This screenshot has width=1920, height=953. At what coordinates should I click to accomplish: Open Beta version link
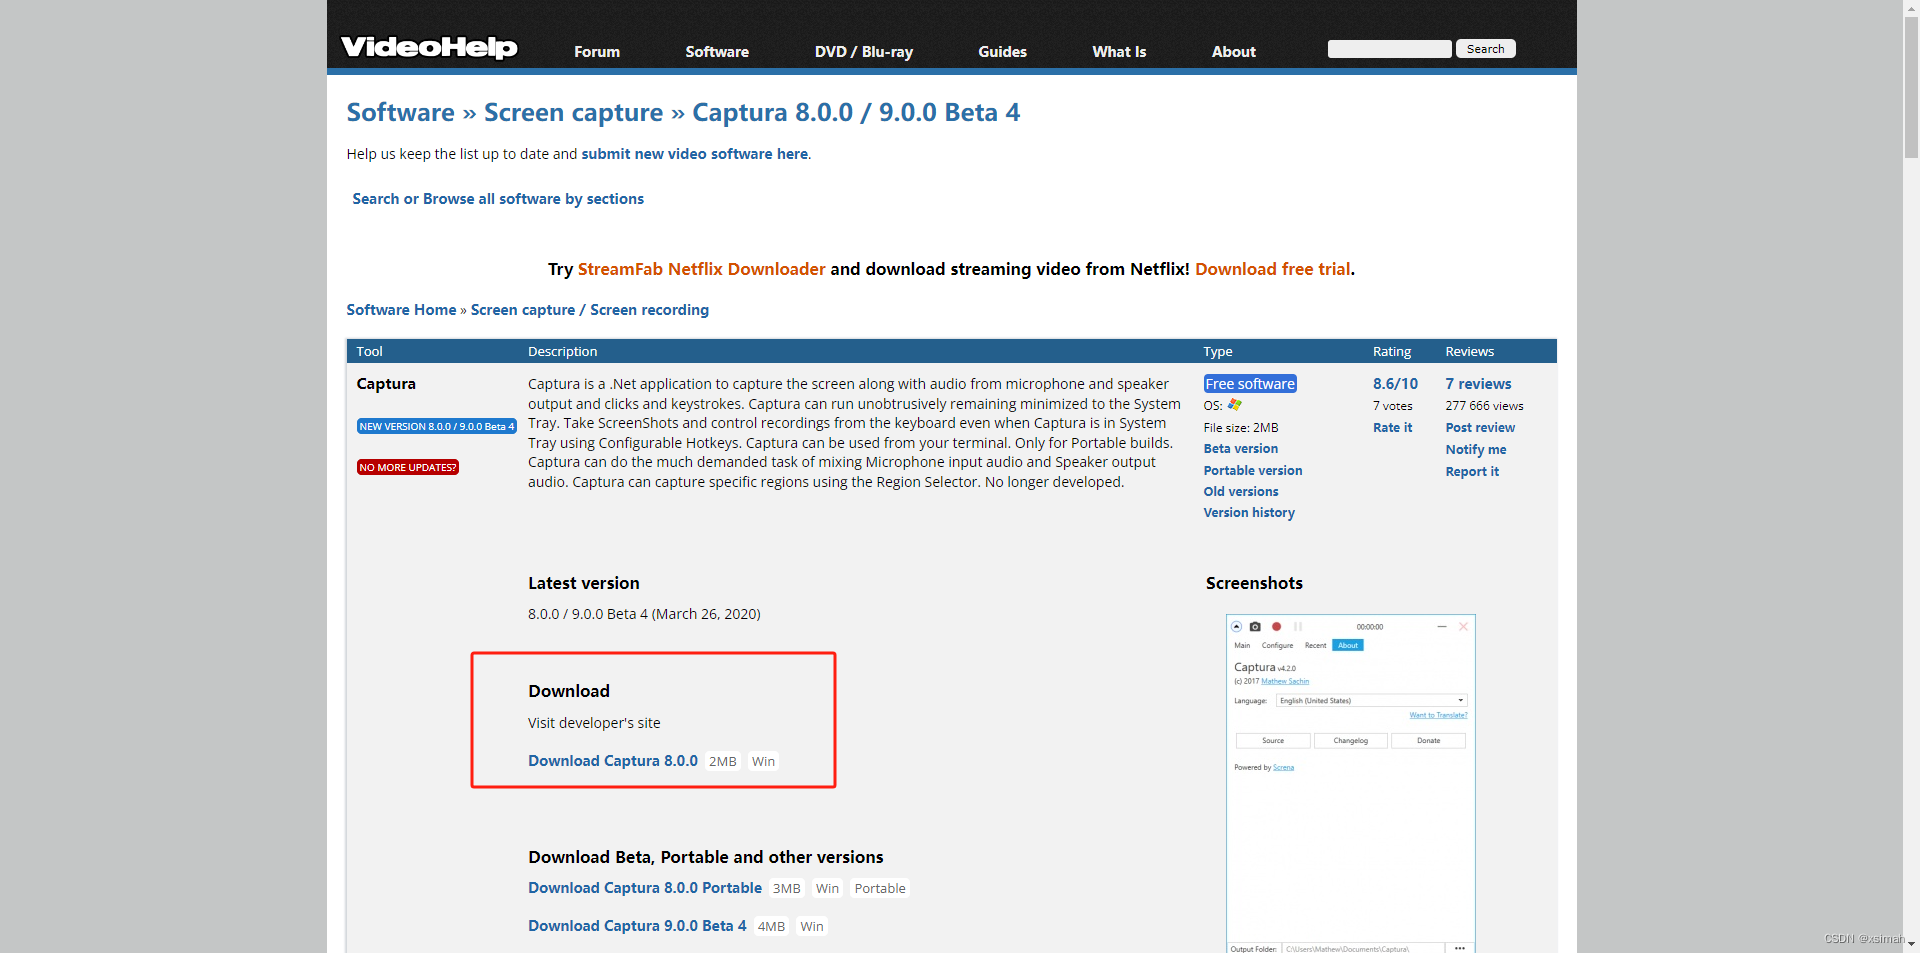(x=1241, y=449)
